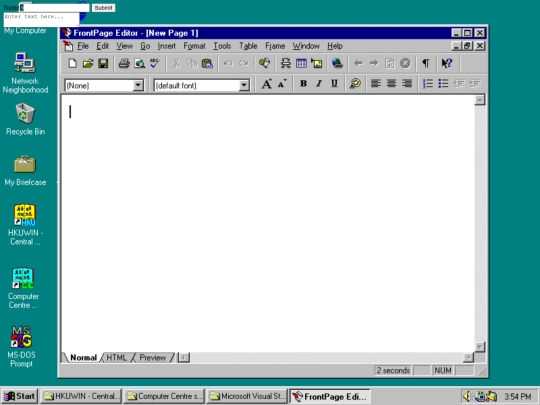Open the Tools menu
This screenshot has height=405, width=540.
pyautogui.click(x=222, y=46)
